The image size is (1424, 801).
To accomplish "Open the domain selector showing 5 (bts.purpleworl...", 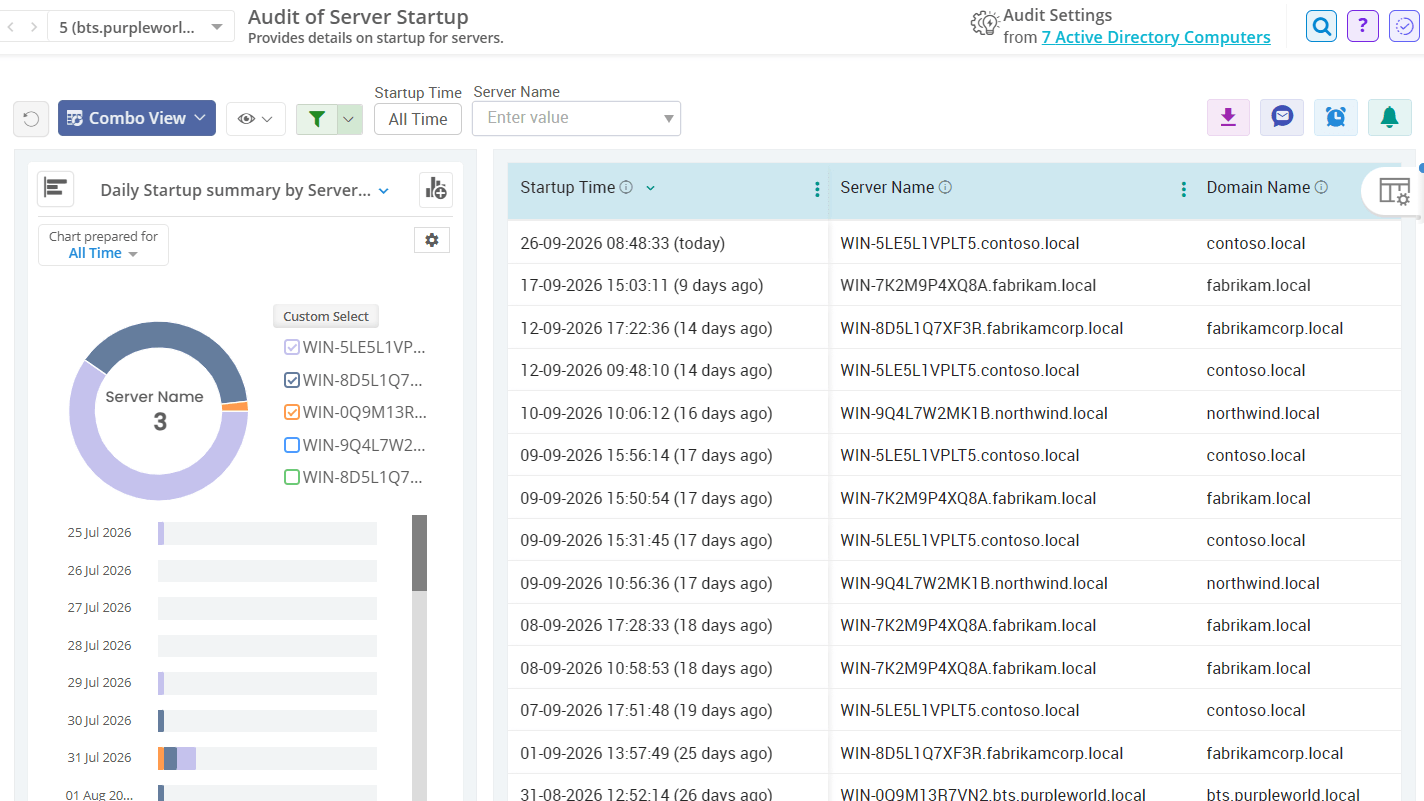I will coord(141,27).
